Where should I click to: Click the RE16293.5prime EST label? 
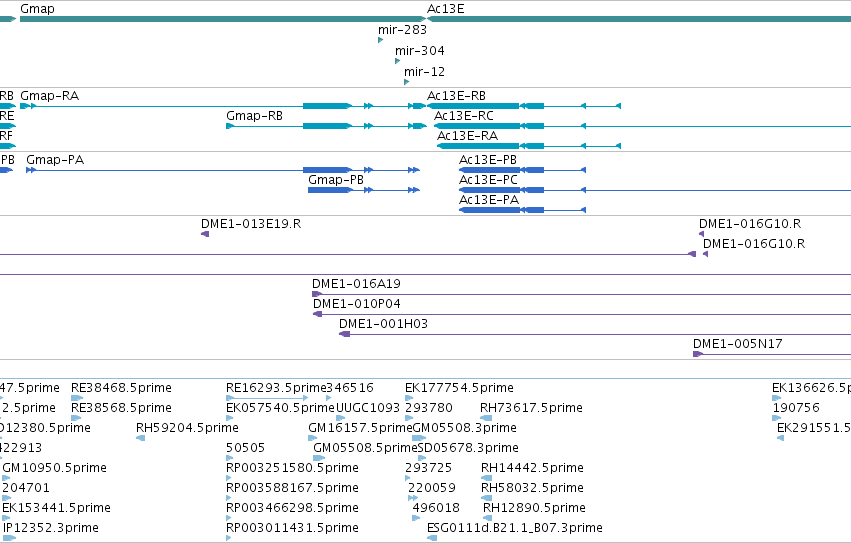(276, 388)
